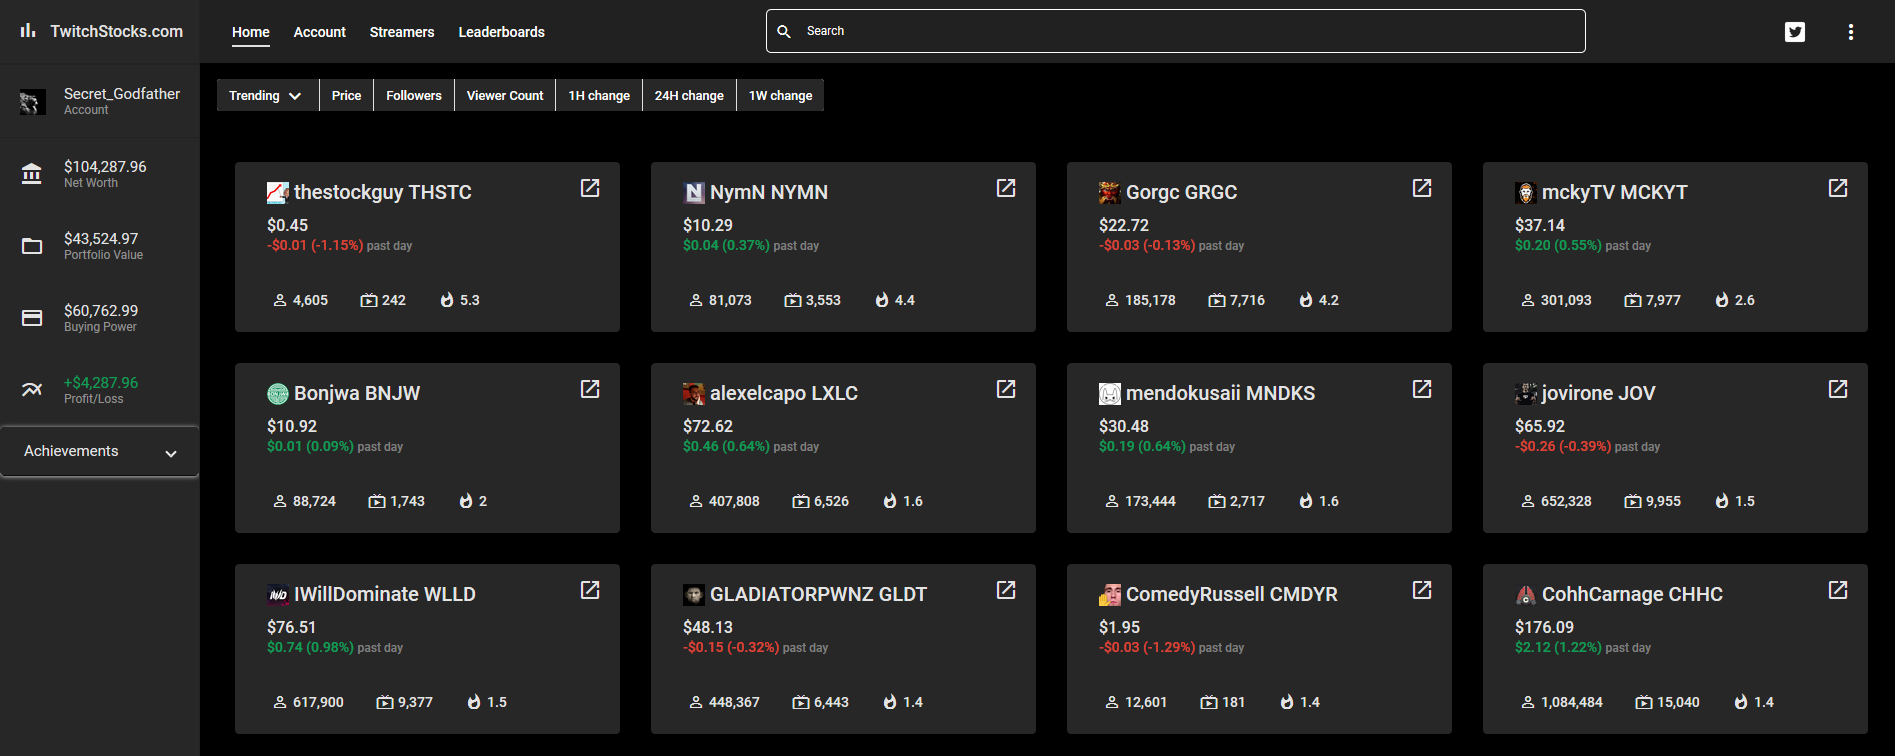
Task: Open alexelcapo LXLC external link icon
Action: 1006,389
